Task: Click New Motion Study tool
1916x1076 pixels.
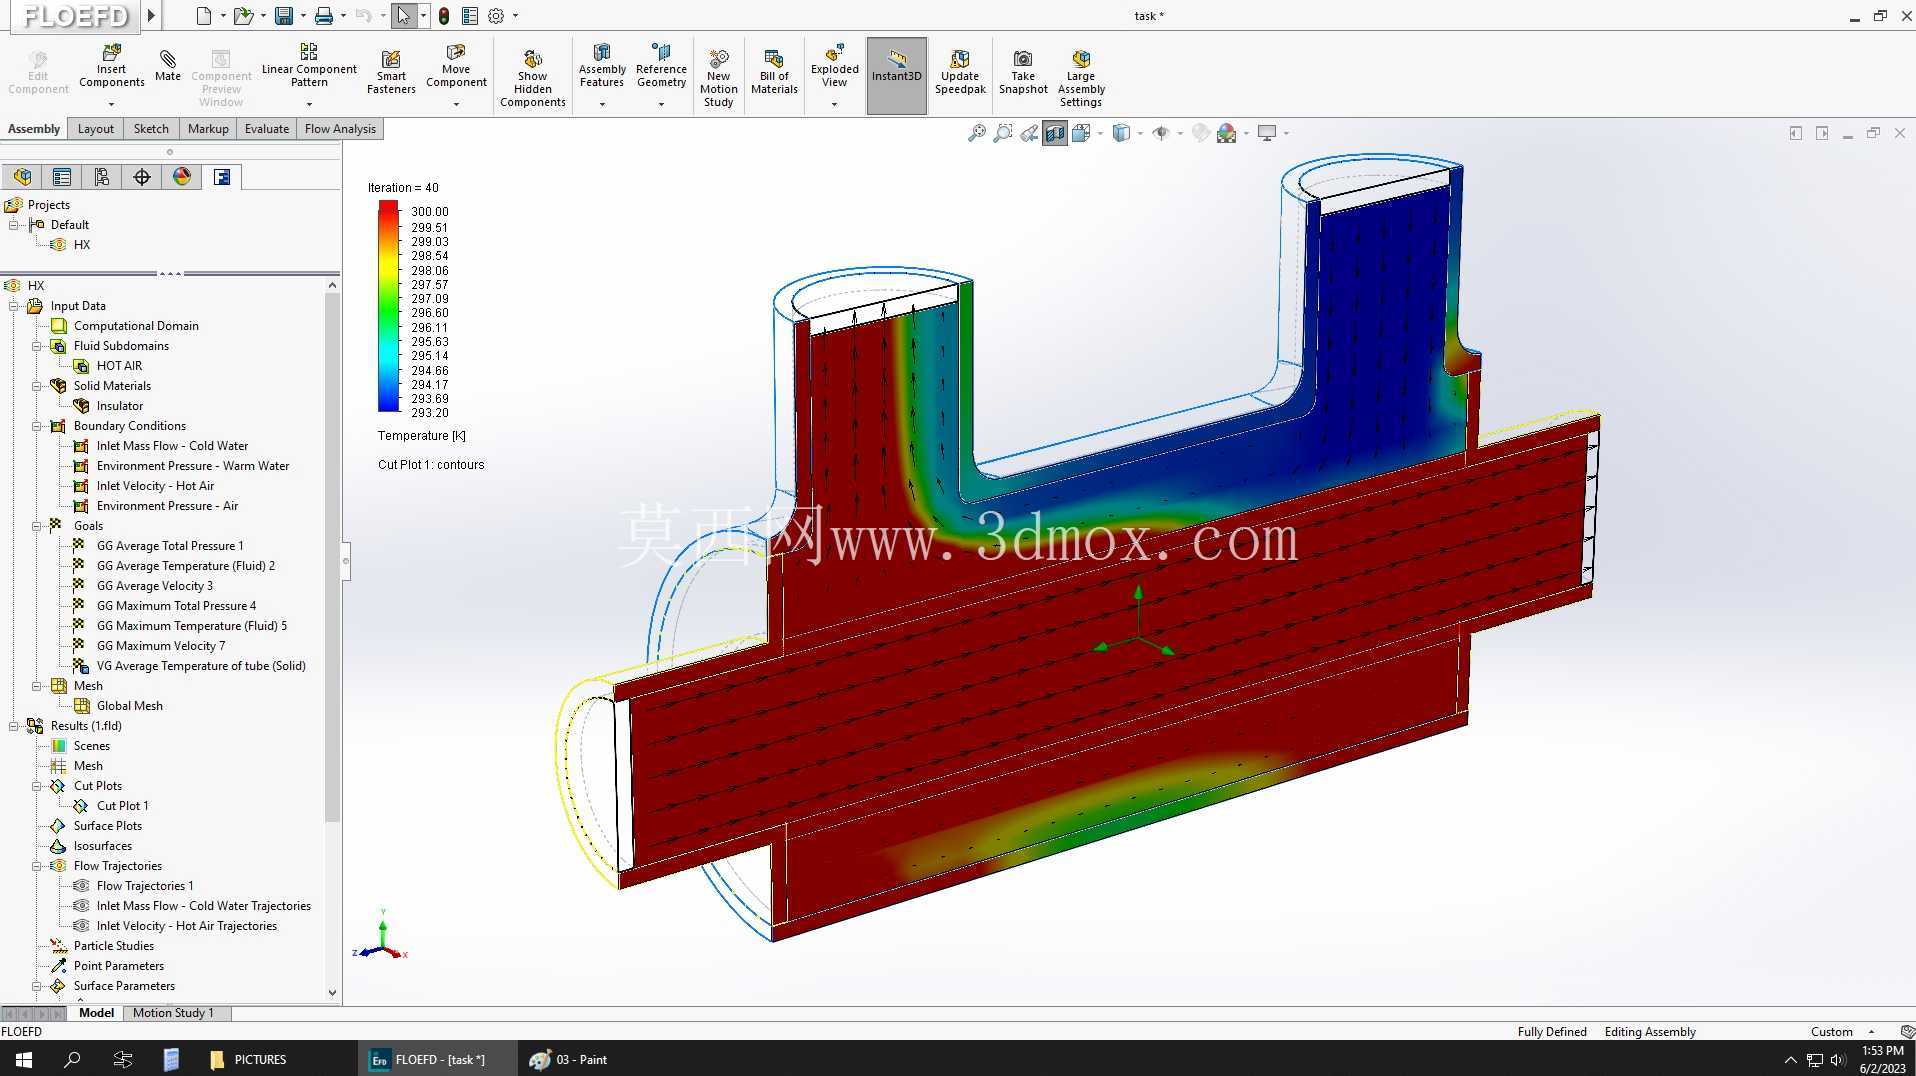Action: pyautogui.click(x=718, y=78)
